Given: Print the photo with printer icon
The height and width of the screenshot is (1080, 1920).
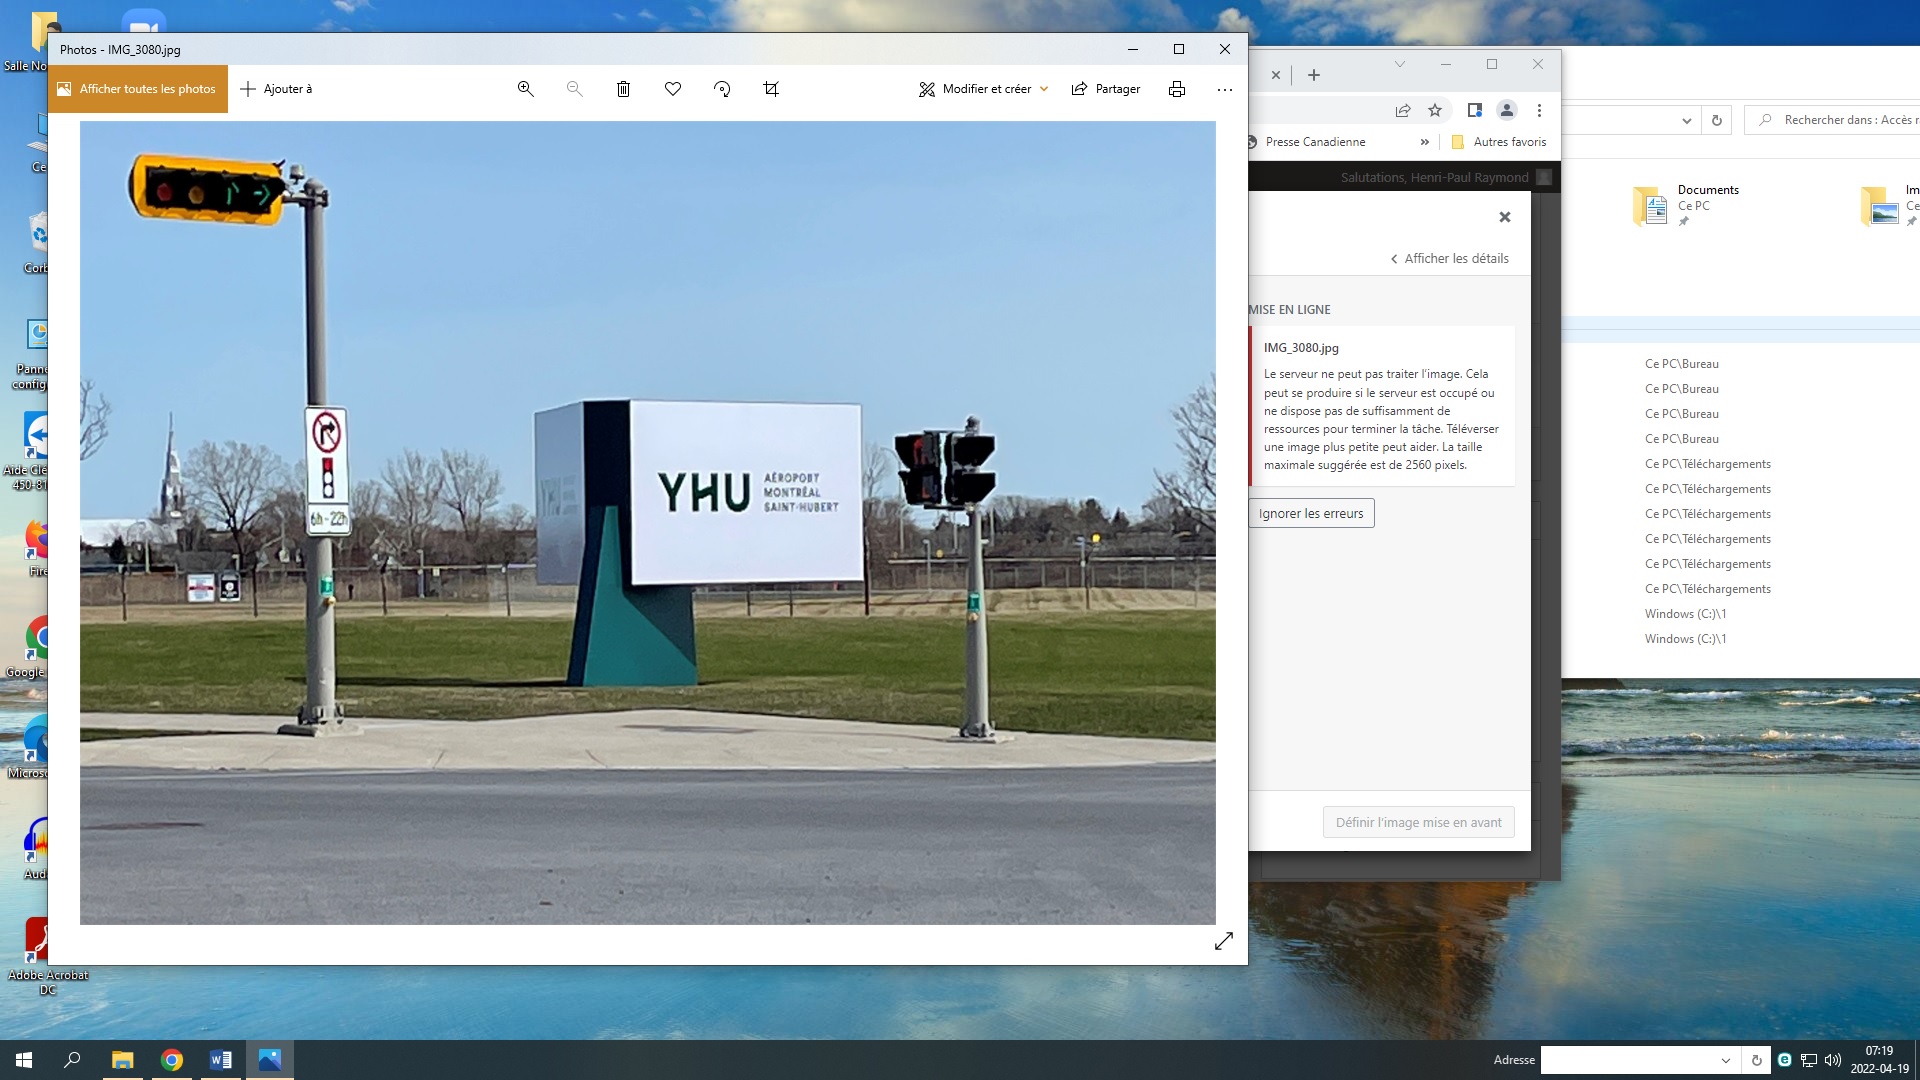Looking at the screenshot, I should (x=1177, y=89).
